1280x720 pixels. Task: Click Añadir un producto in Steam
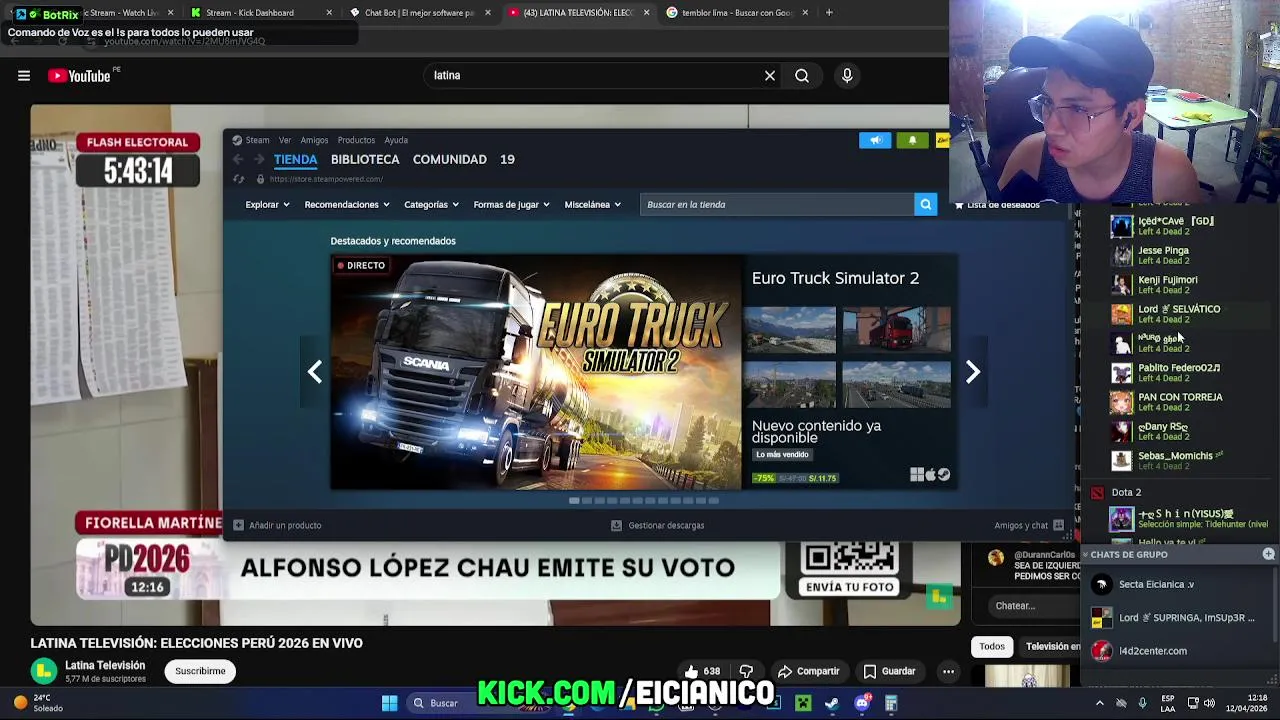277,525
